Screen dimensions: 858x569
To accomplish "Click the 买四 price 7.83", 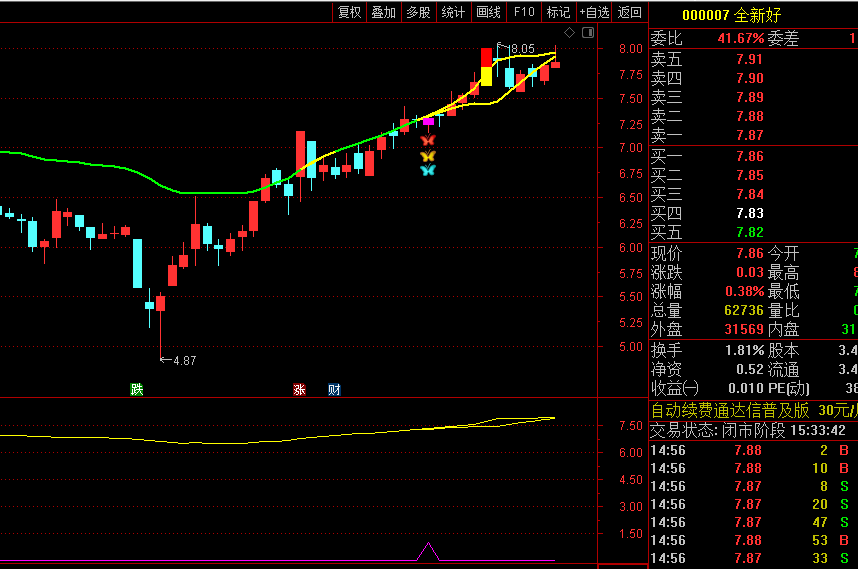I will coord(749,213).
